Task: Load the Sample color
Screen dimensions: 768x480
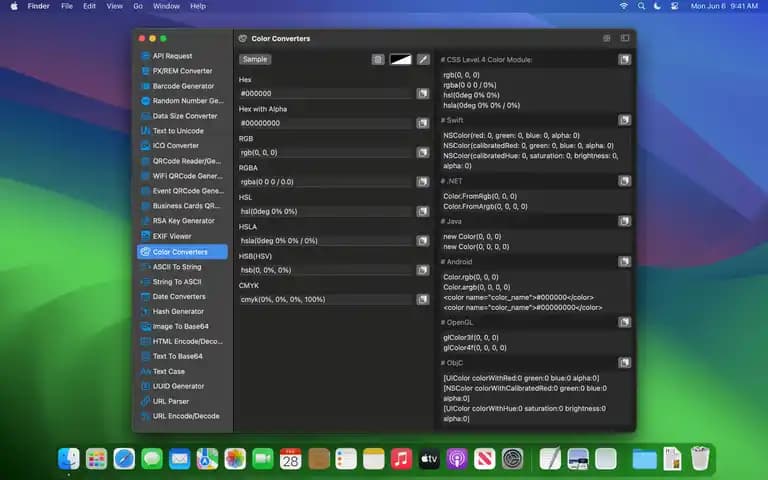Action: tap(255, 59)
